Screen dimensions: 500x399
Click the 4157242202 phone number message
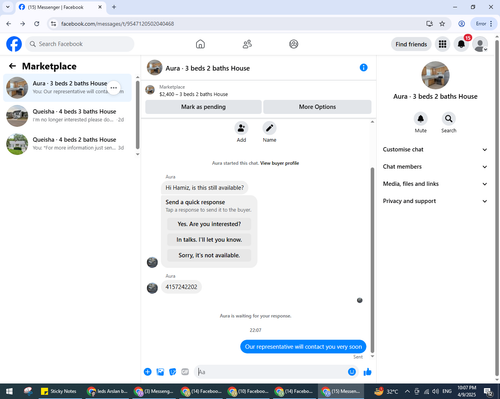pyautogui.click(x=181, y=287)
